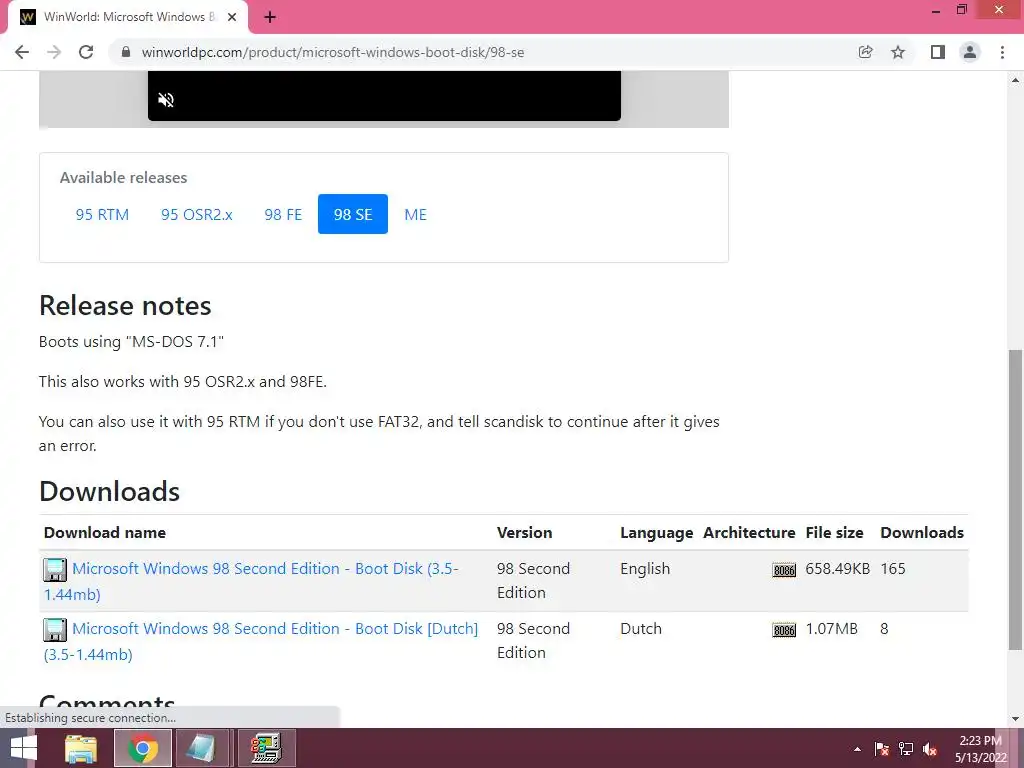Show hidden system tray icons
The image size is (1024, 768).
(x=857, y=750)
